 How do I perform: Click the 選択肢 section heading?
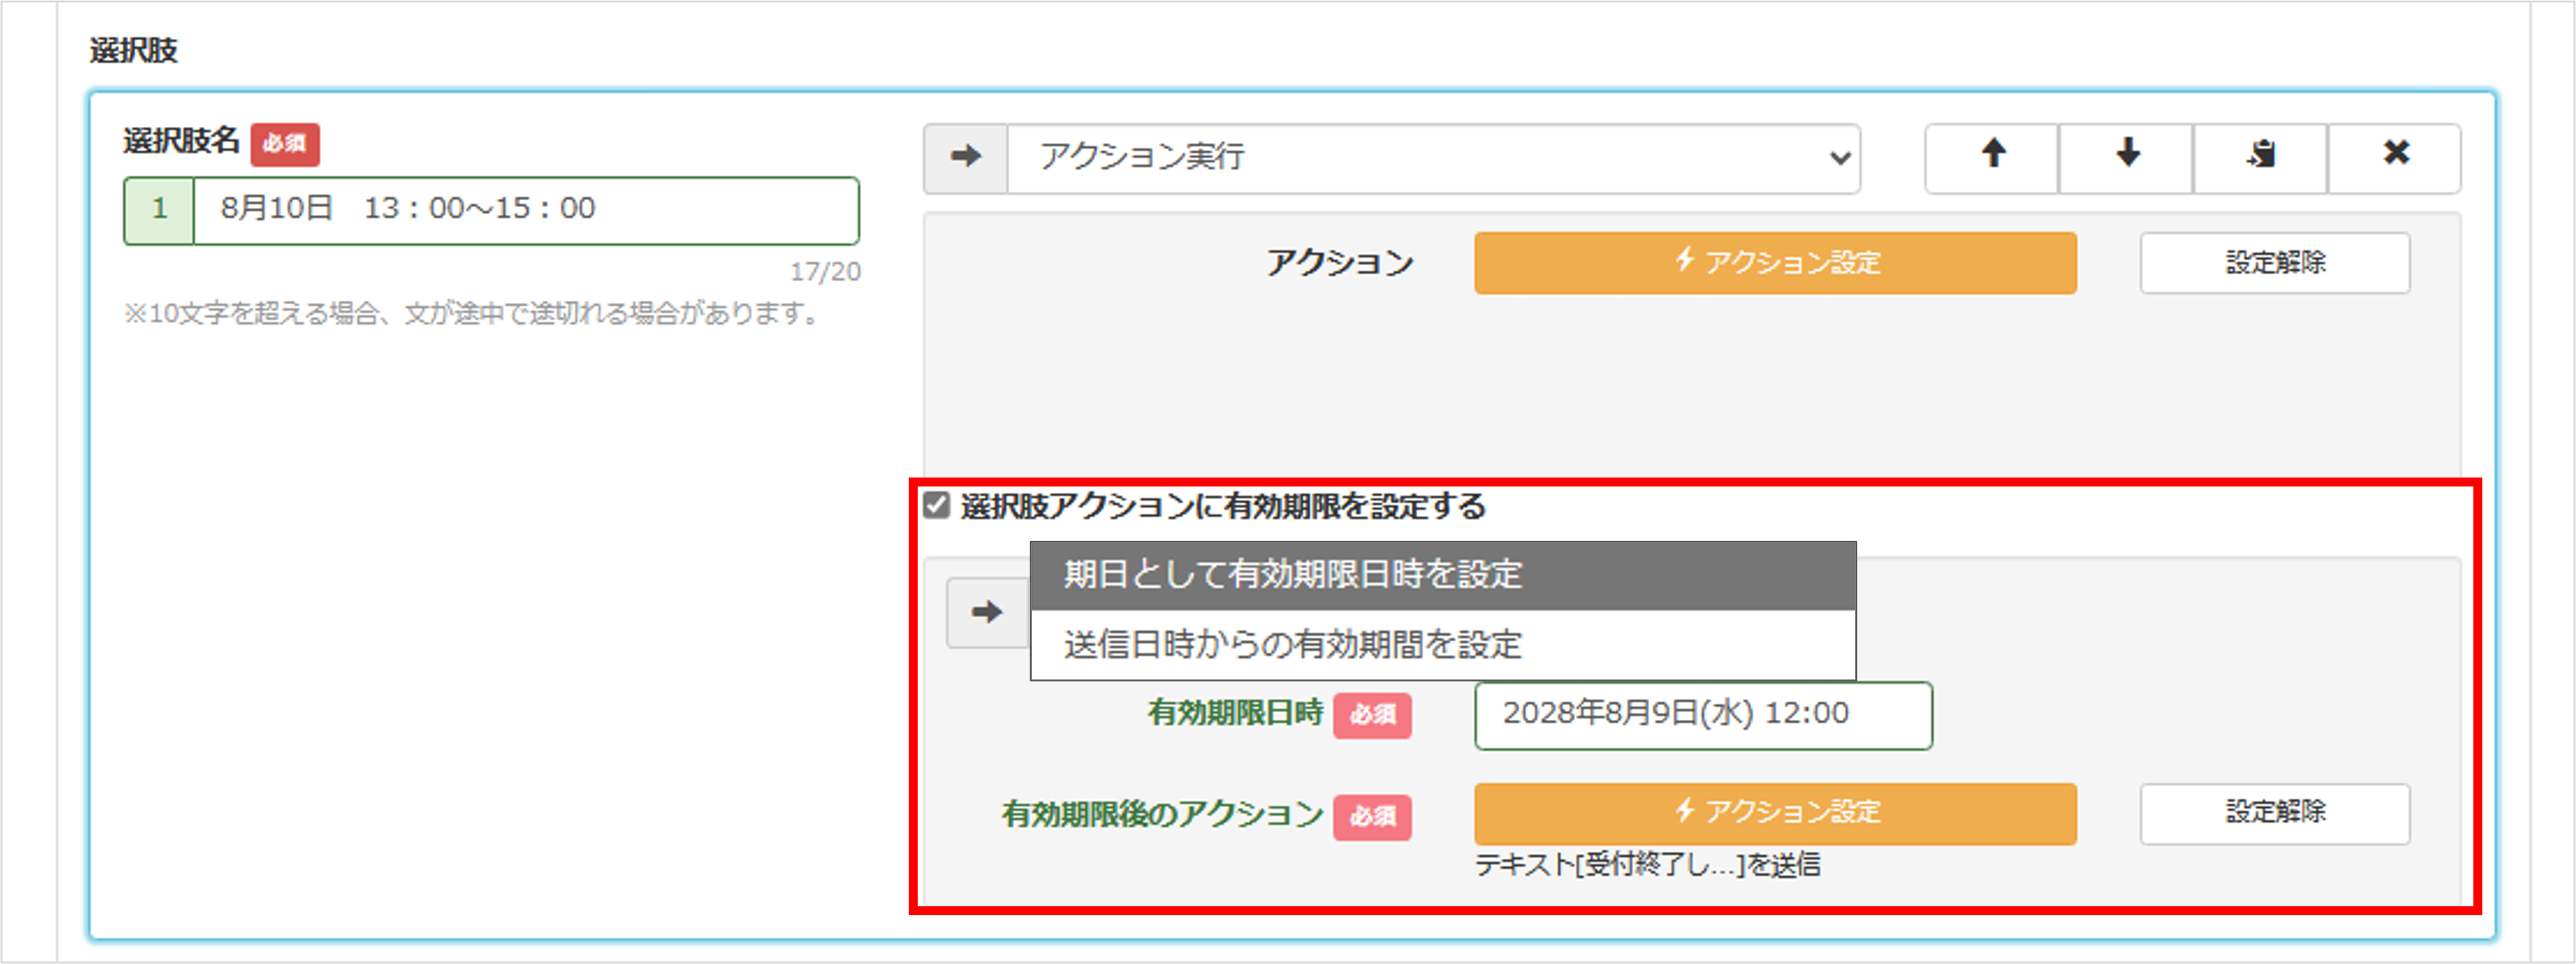click(133, 50)
